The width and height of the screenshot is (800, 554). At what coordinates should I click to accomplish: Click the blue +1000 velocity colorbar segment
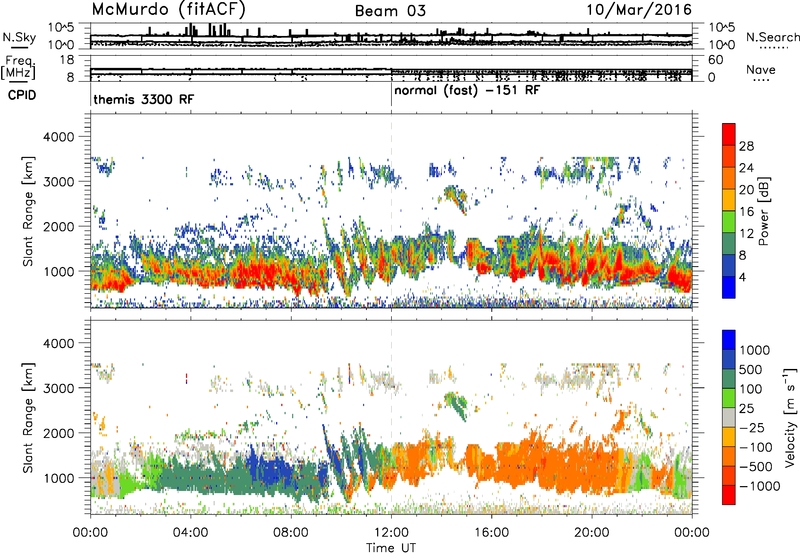pyautogui.click(x=729, y=340)
